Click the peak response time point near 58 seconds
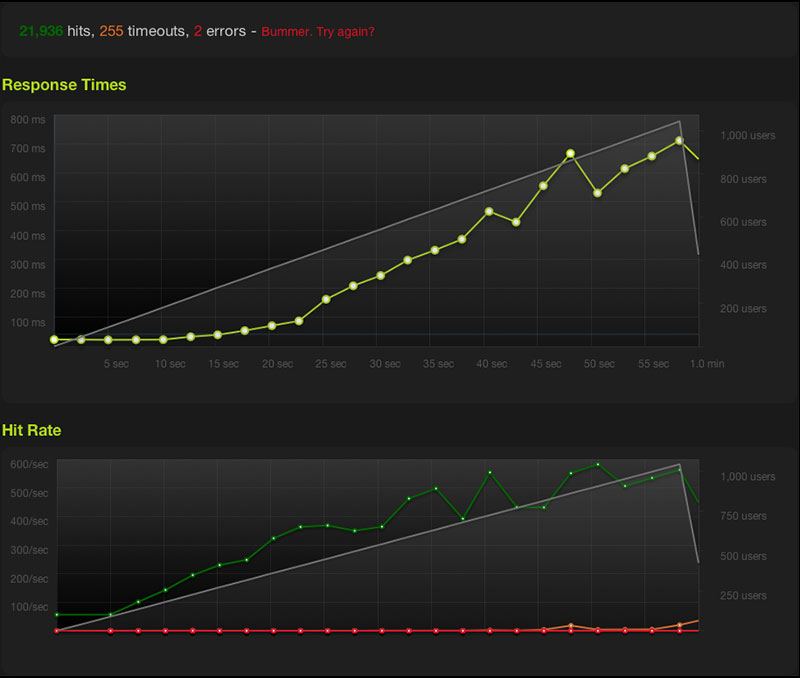 pyautogui.click(x=679, y=140)
